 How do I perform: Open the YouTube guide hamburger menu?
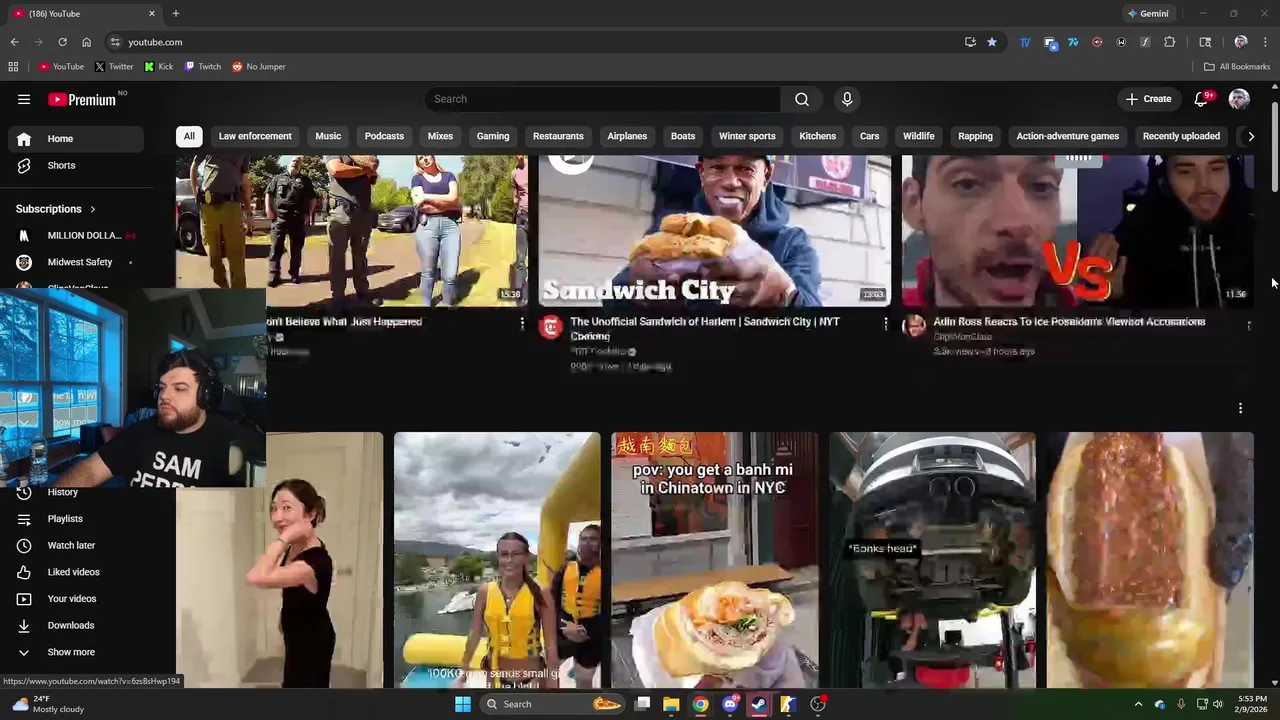(x=24, y=99)
